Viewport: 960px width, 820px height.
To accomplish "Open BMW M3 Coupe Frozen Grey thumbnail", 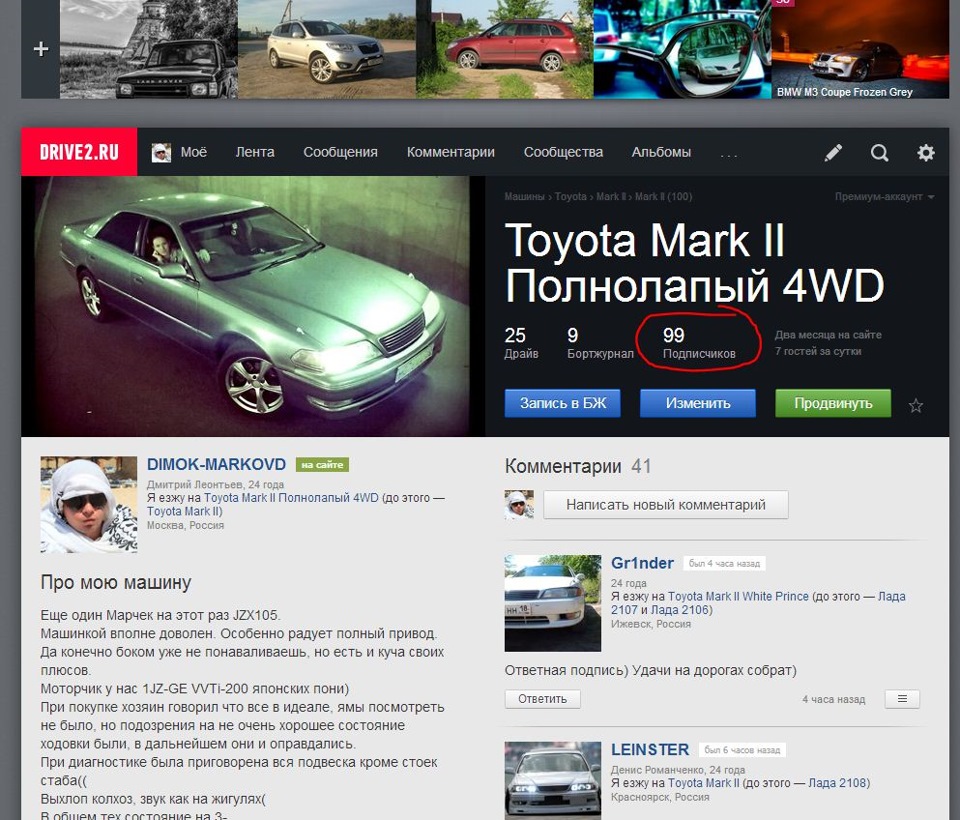I will tap(860, 49).
